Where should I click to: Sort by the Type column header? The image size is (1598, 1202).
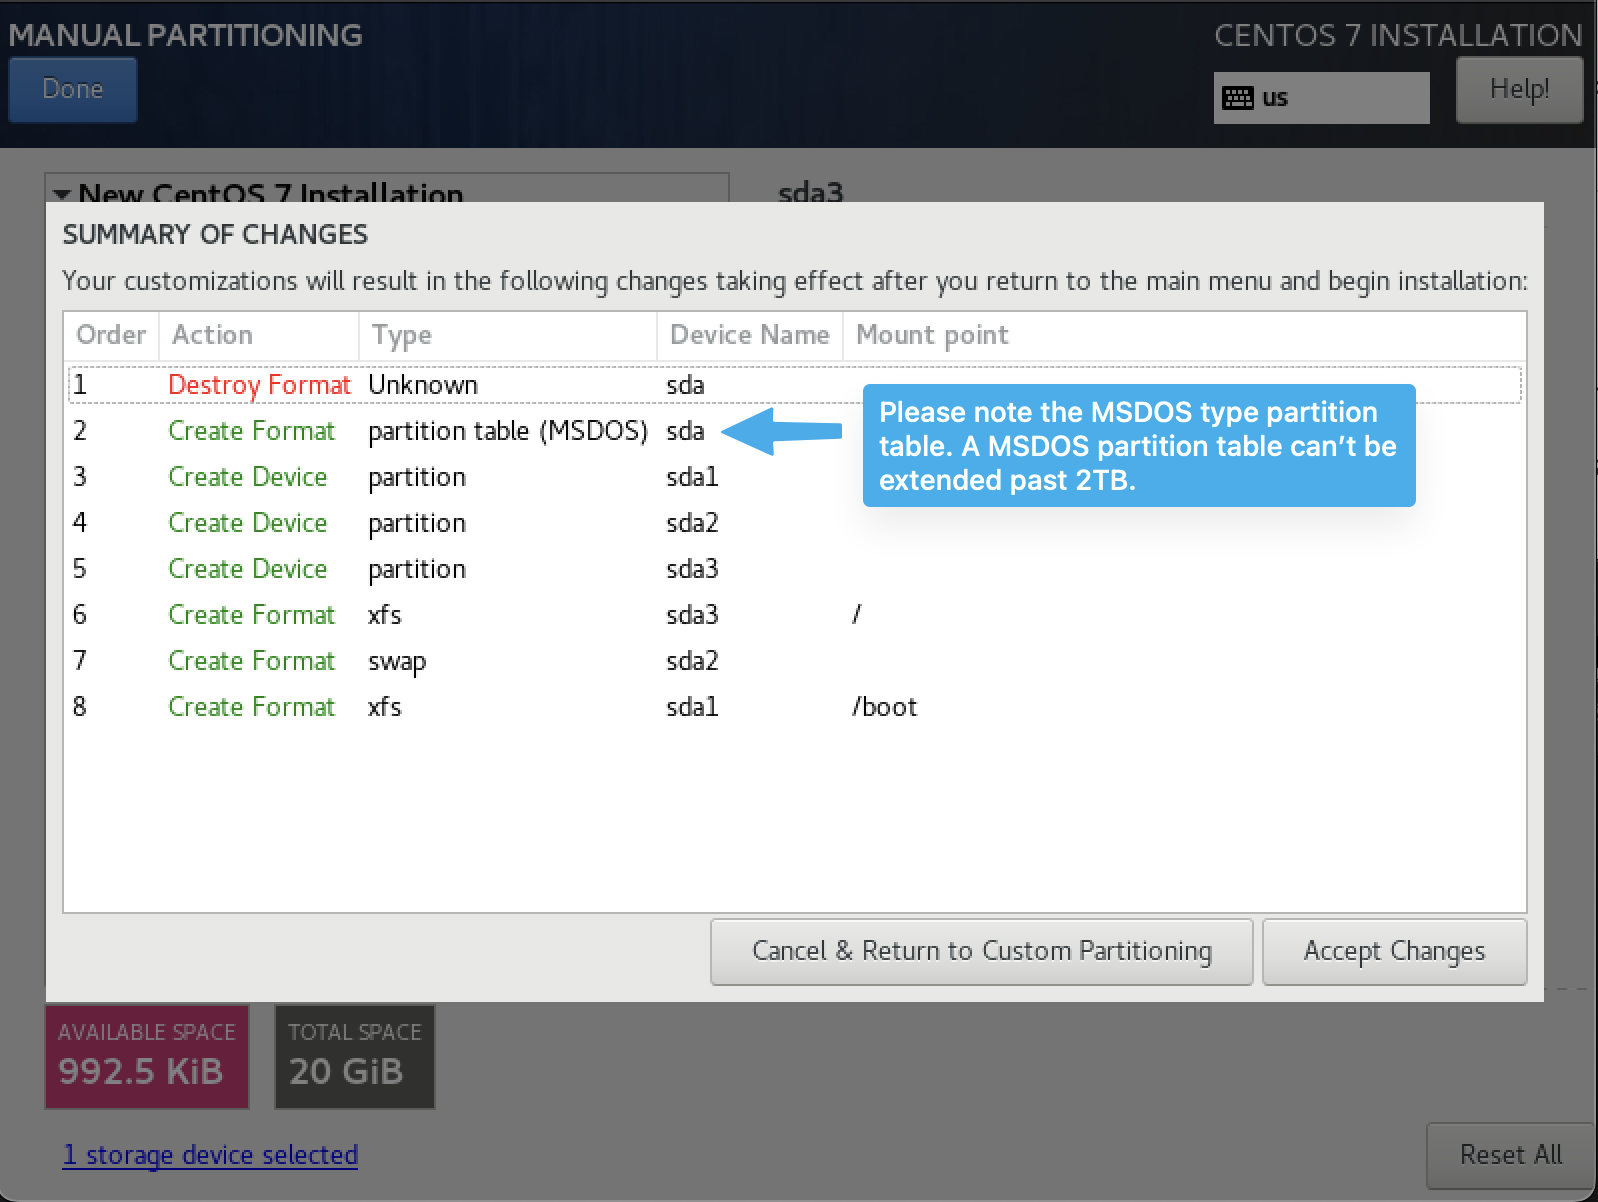click(507, 335)
